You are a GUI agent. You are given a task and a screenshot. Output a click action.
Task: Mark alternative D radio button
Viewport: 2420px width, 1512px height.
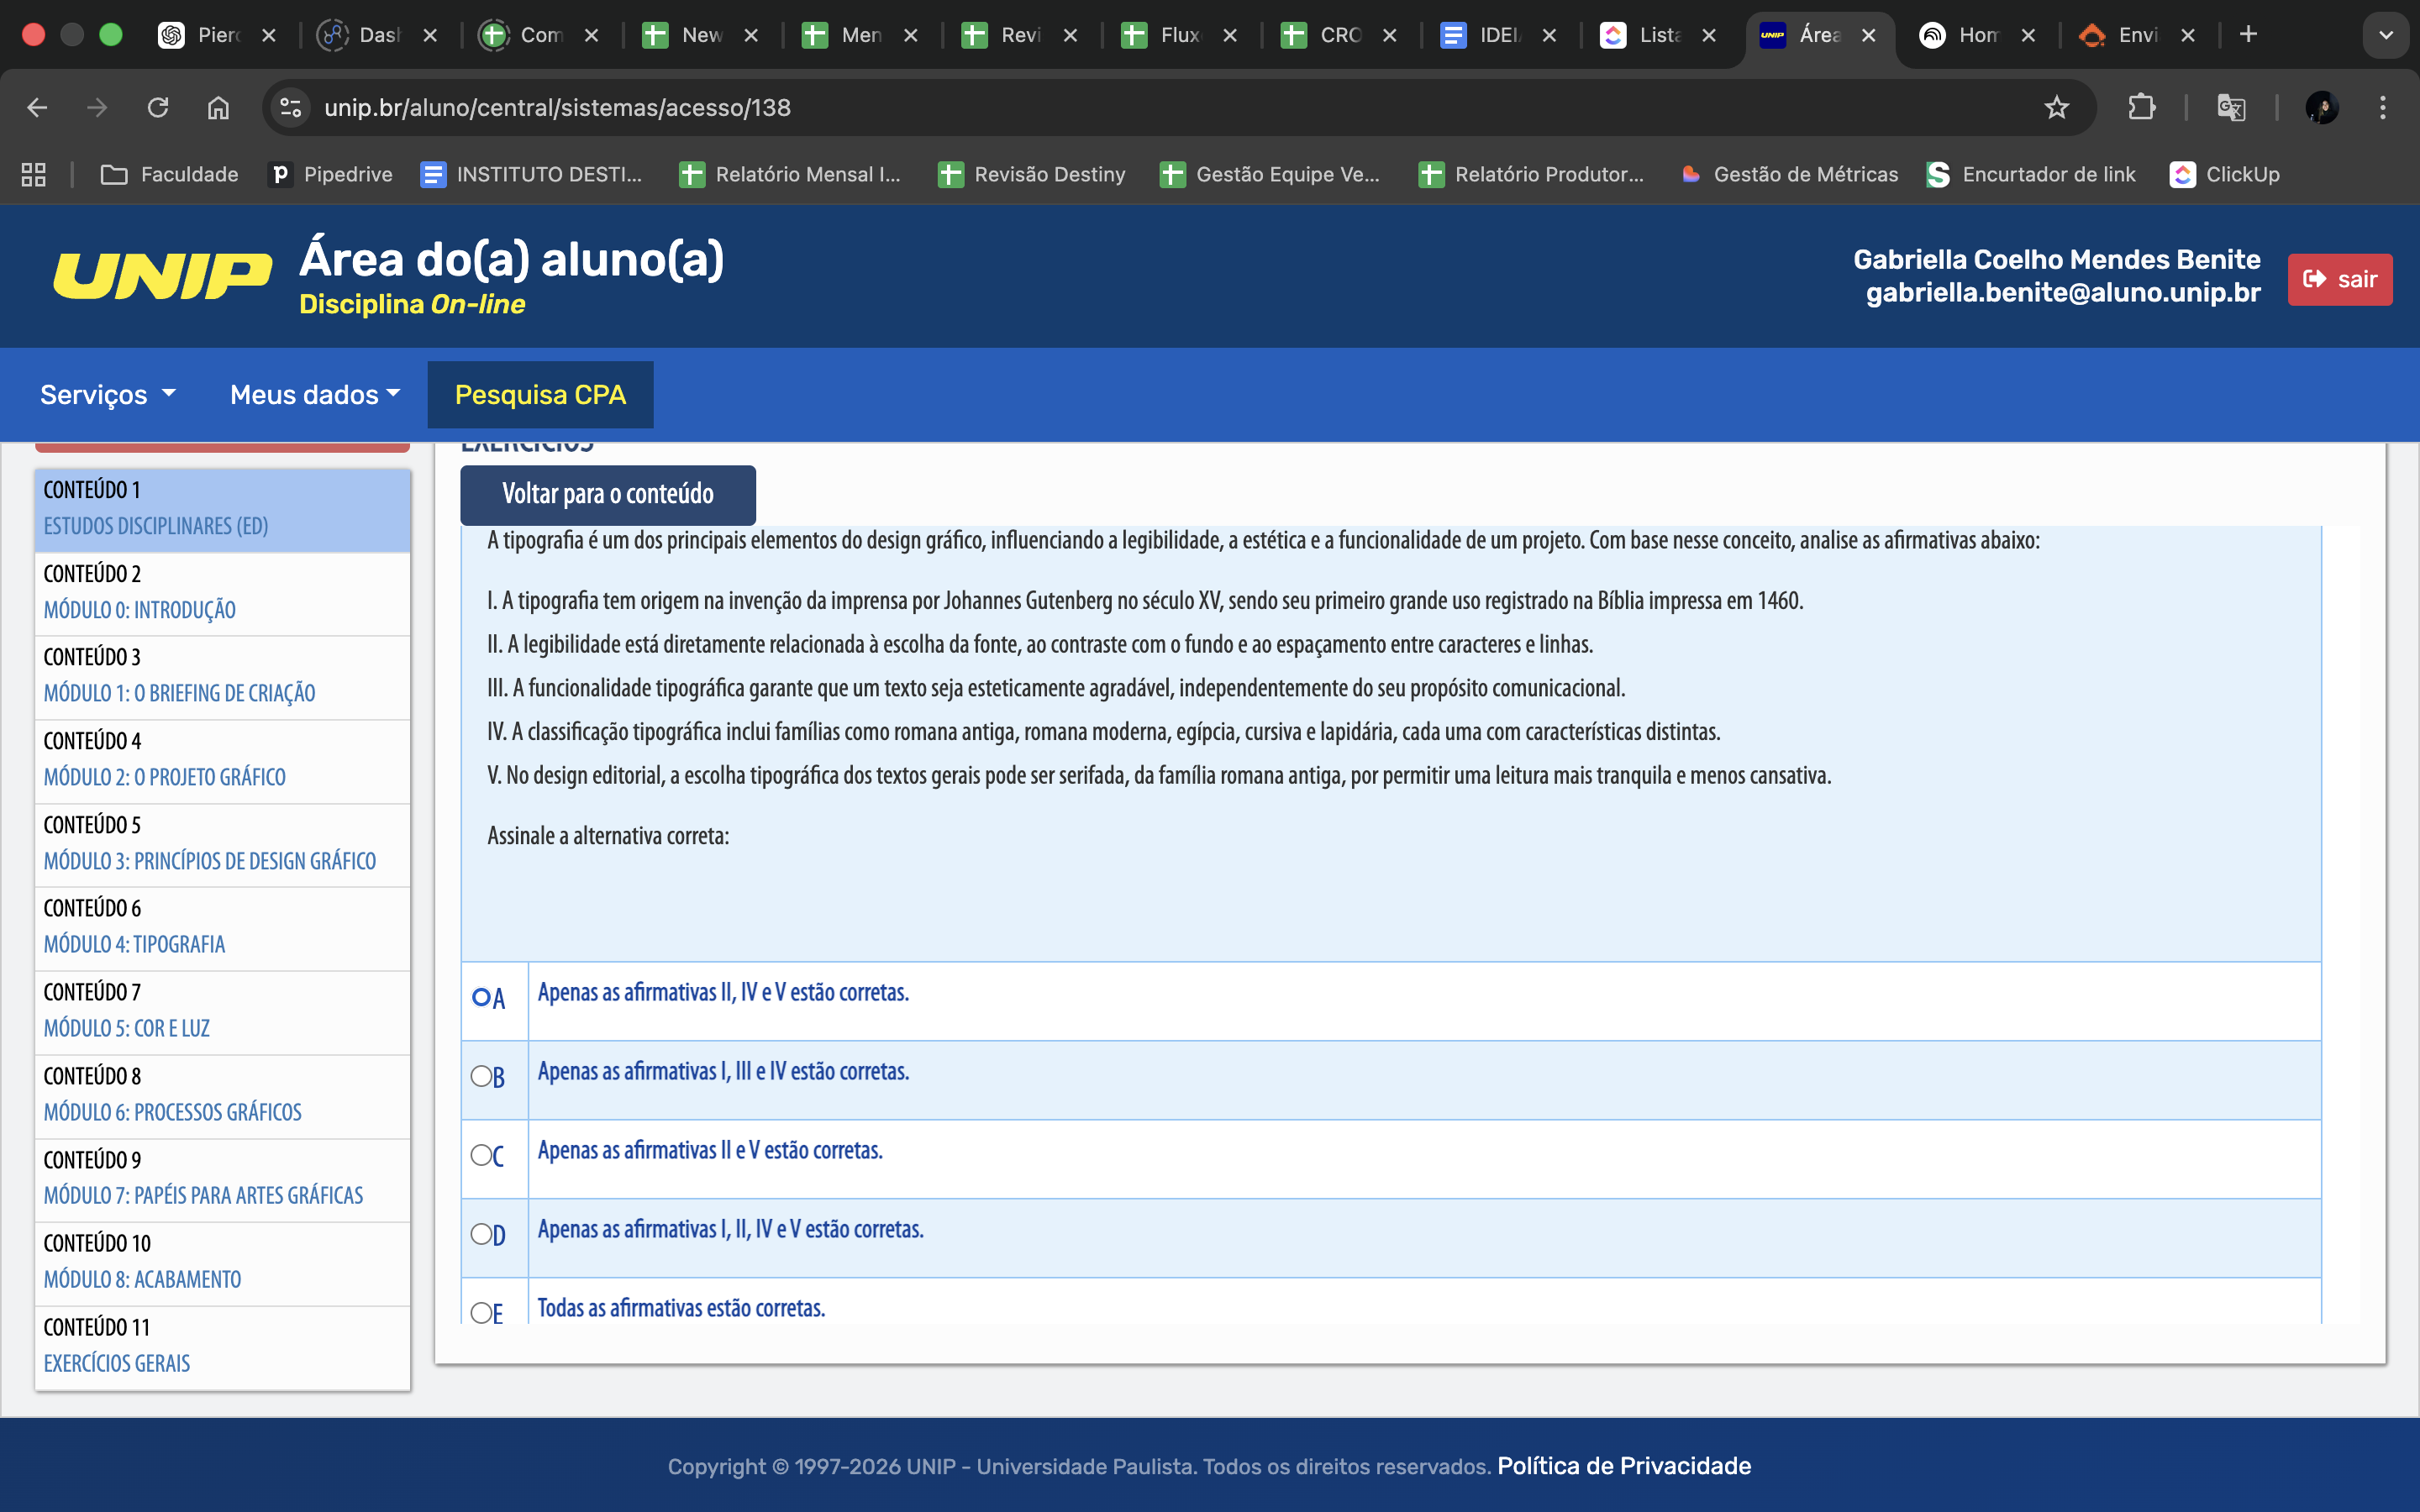pyautogui.click(x=481, y=1234)
